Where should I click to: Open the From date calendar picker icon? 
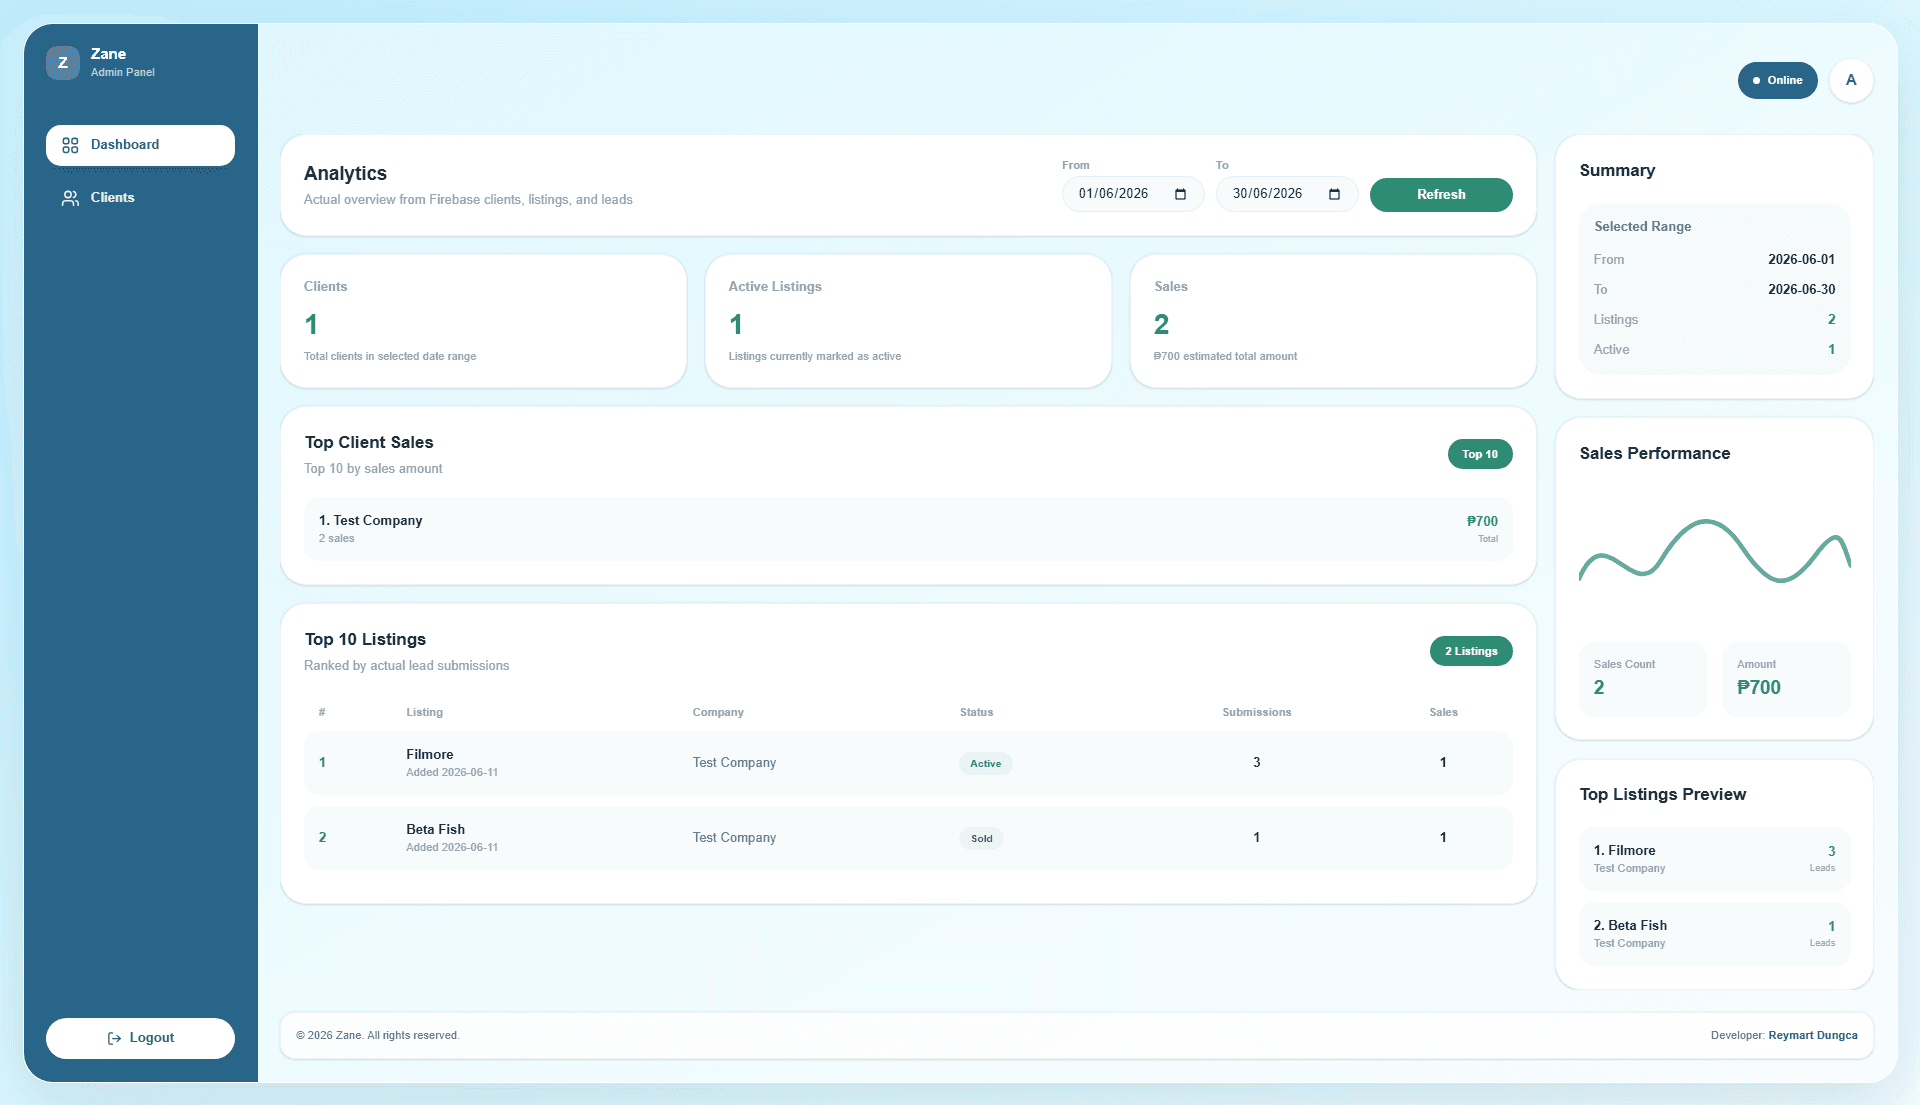coord(1180,194)
